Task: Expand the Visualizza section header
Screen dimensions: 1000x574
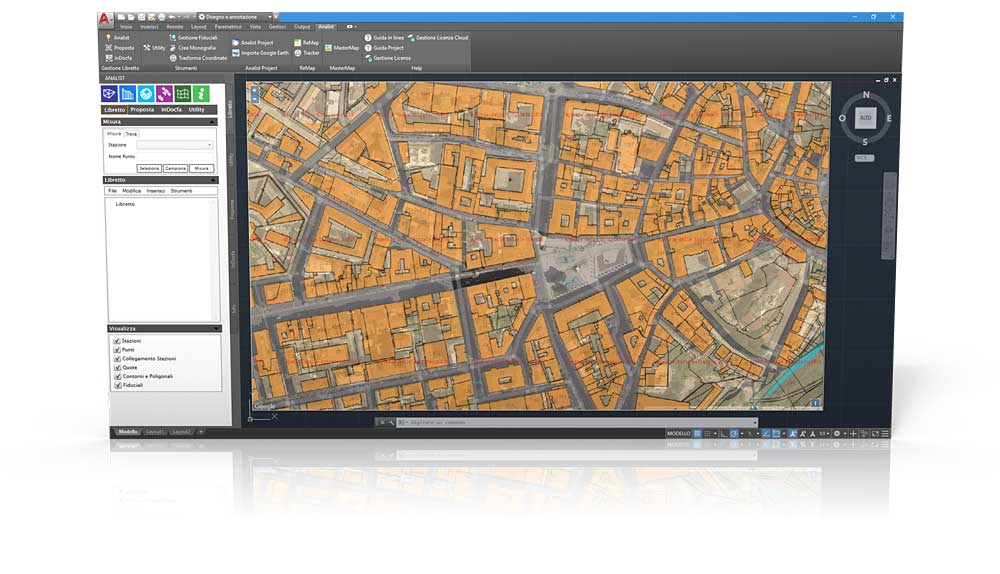Action: pos(164,329)
